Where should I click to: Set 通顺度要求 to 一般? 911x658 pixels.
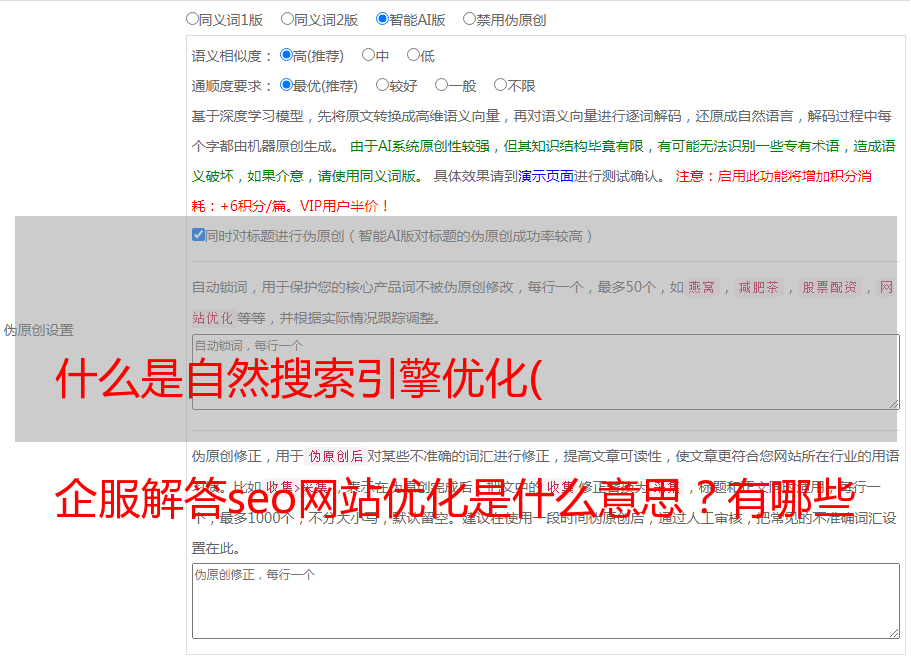pyautogui.click(x=442, y=86)
